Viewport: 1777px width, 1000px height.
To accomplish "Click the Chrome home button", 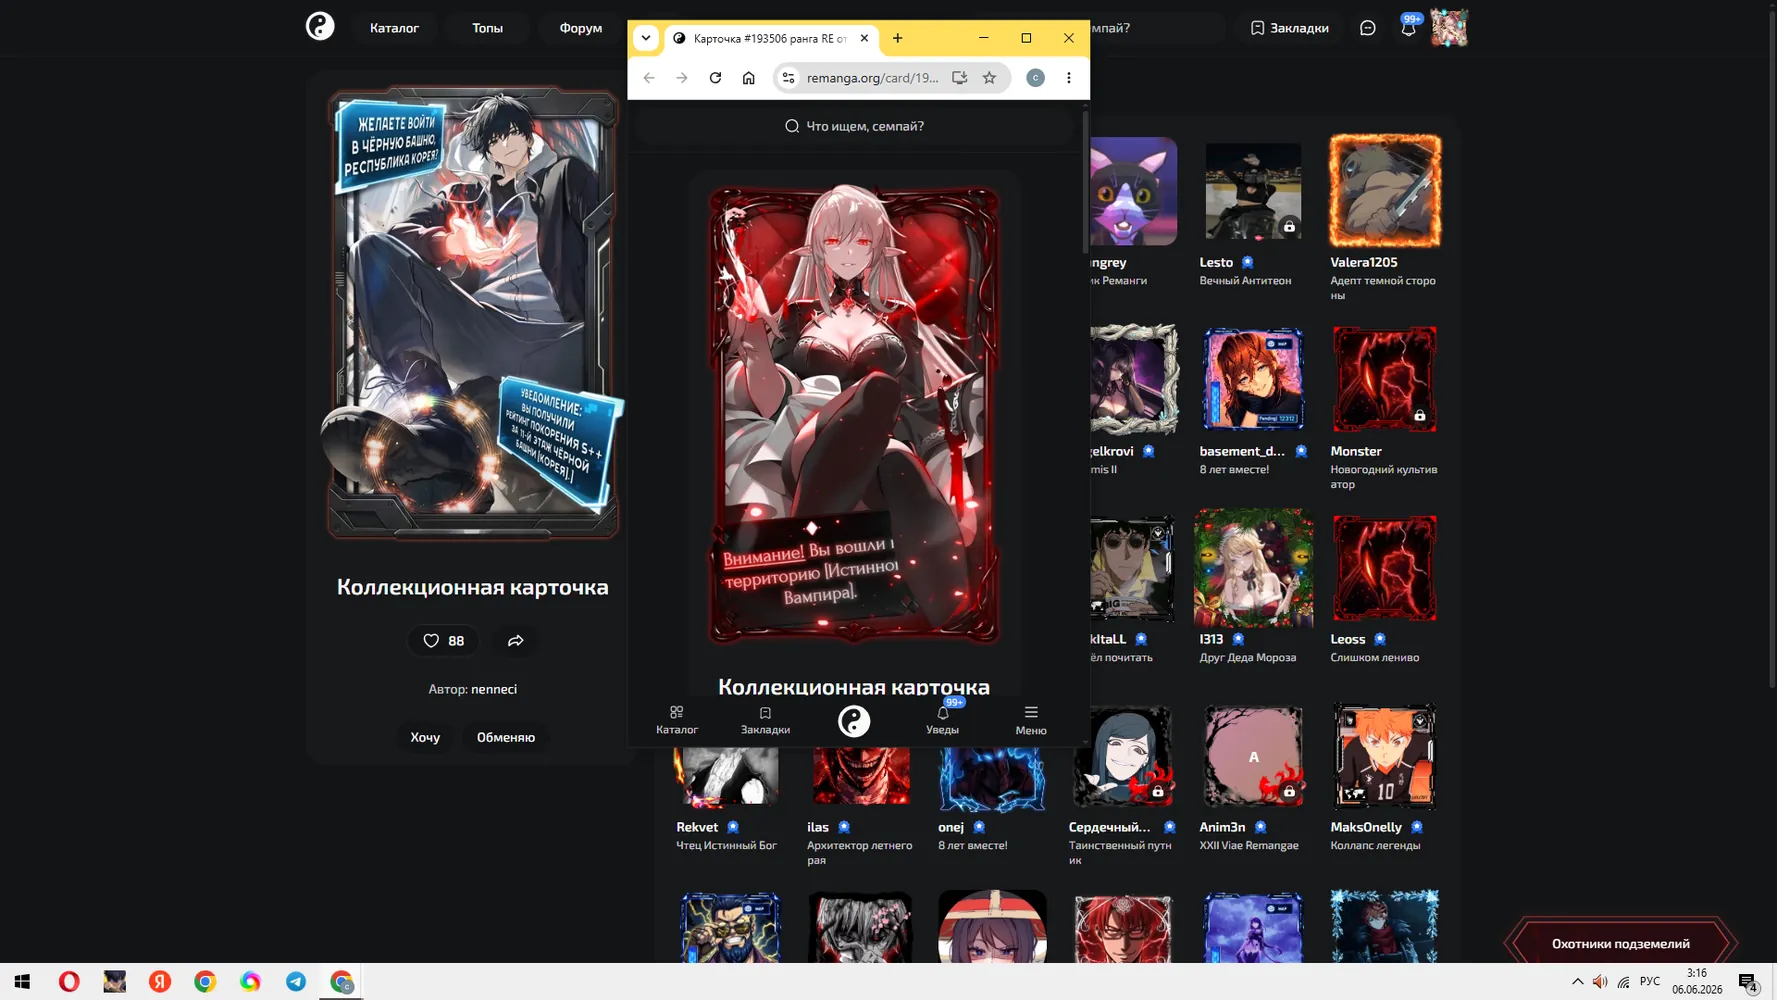I will coord(748,78).
